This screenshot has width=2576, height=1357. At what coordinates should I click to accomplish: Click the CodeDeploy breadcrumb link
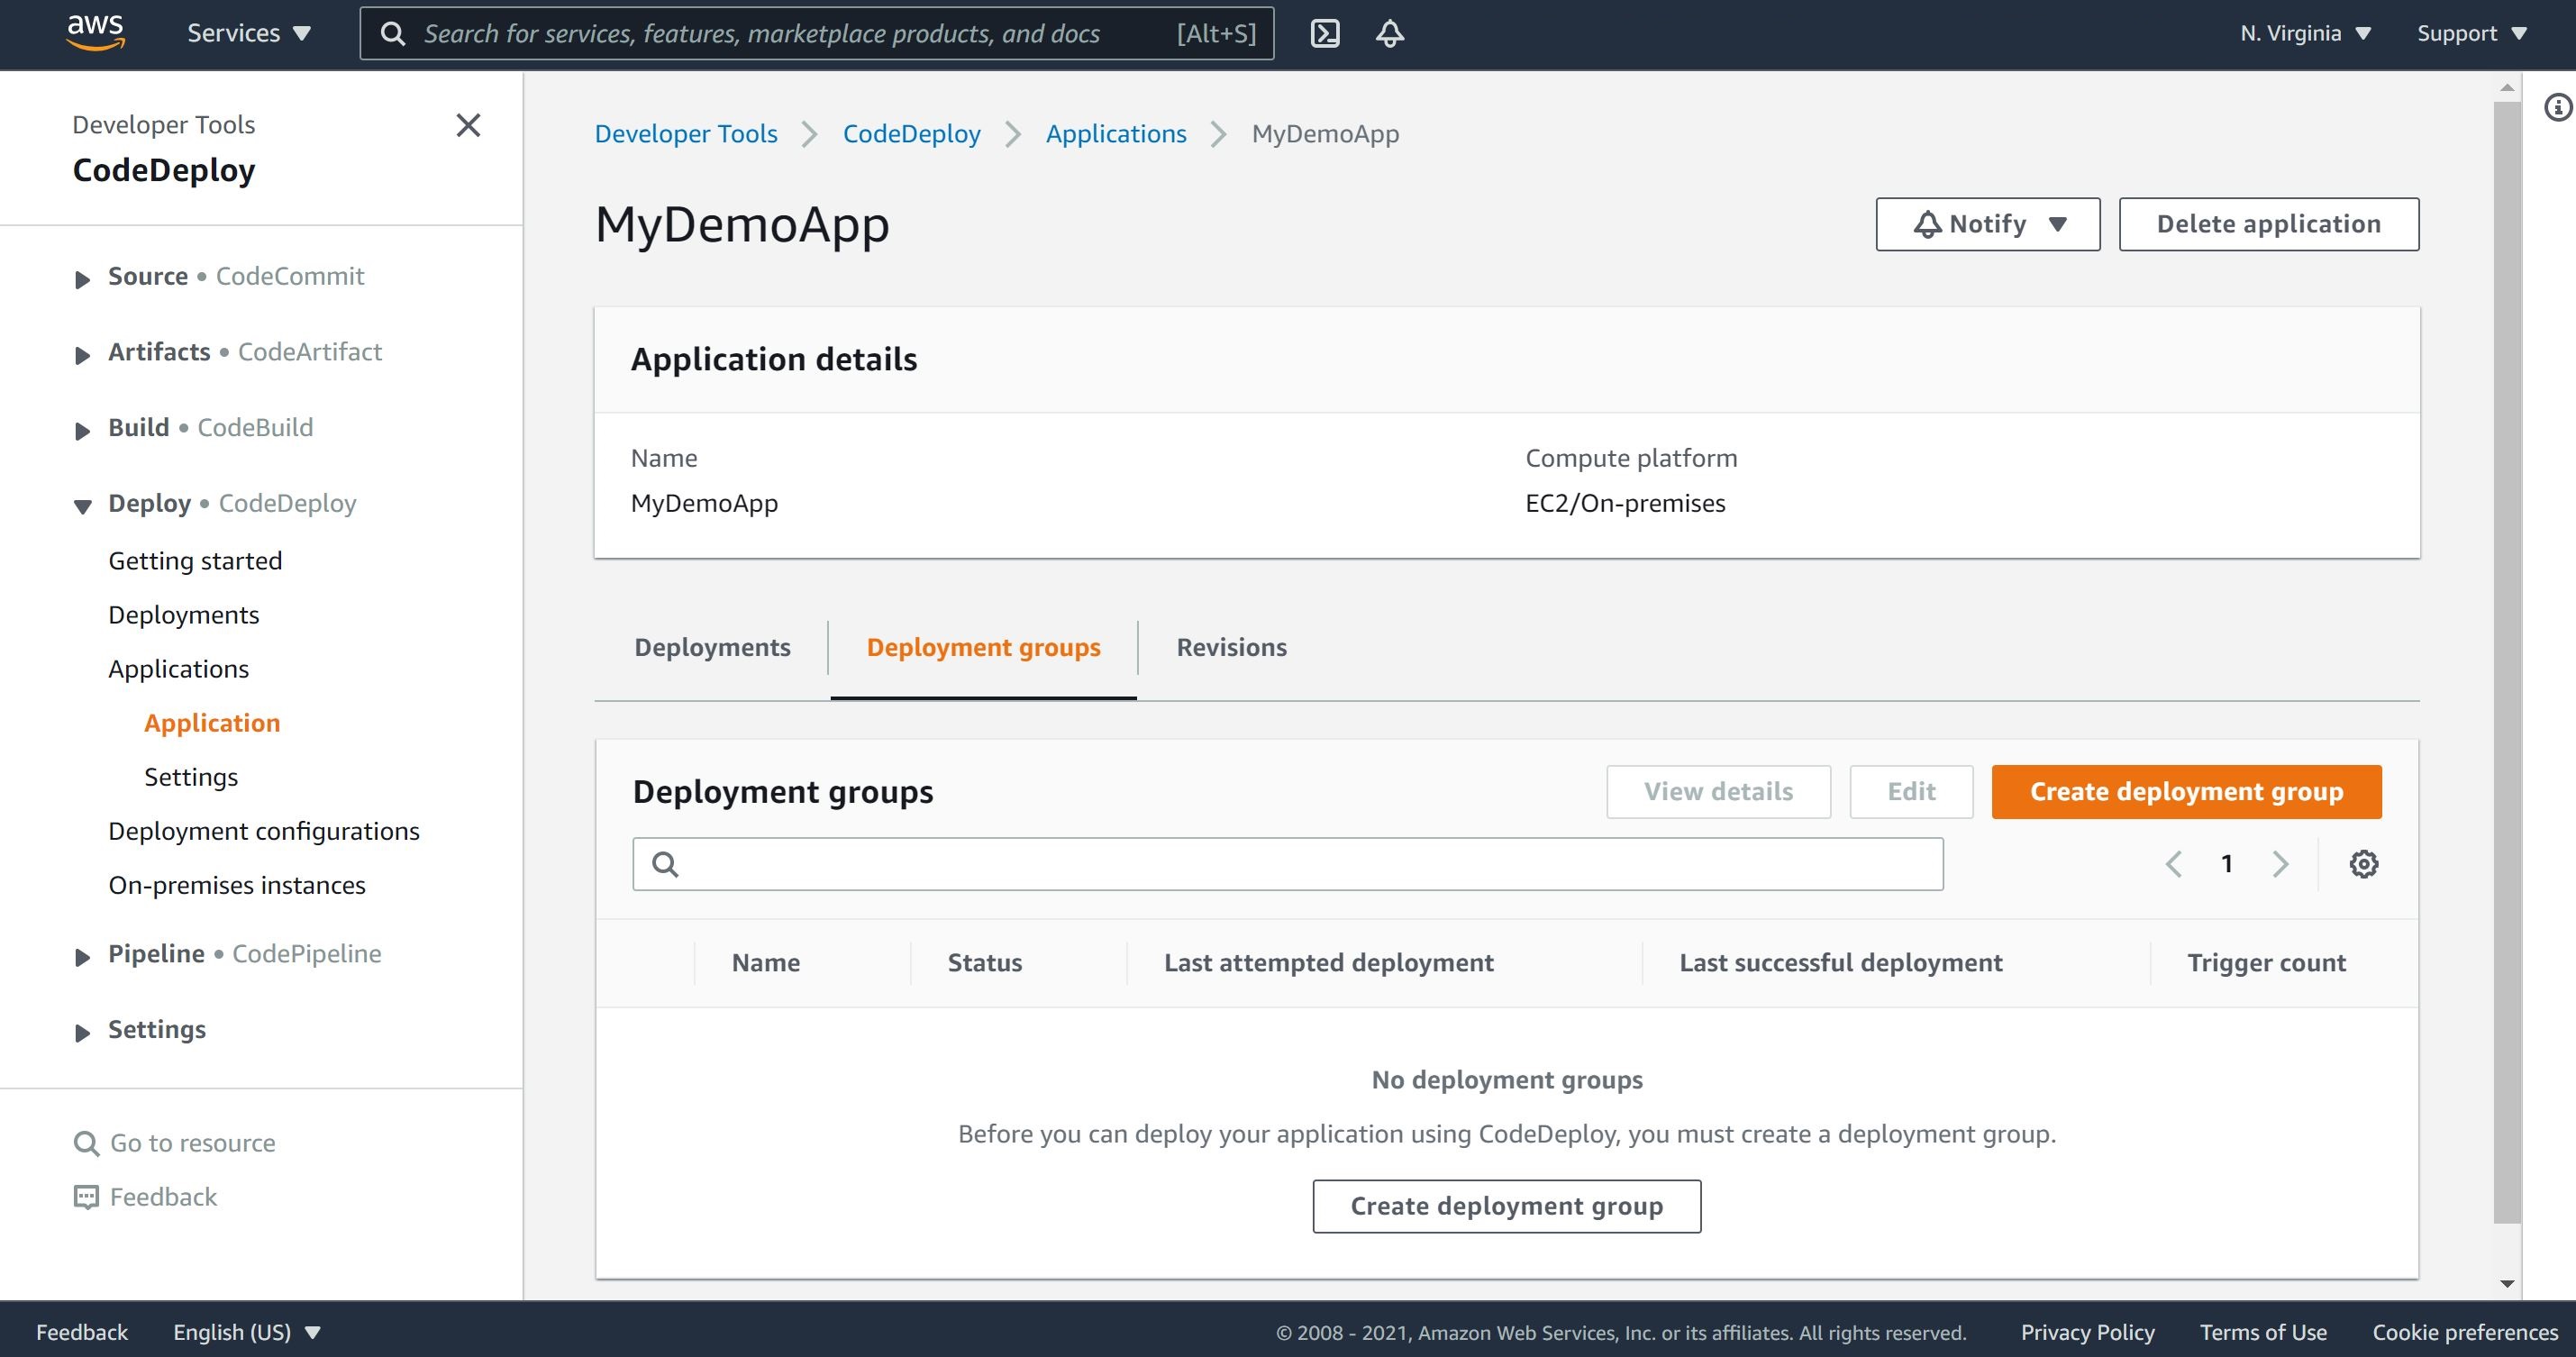(x=911, y=134)
